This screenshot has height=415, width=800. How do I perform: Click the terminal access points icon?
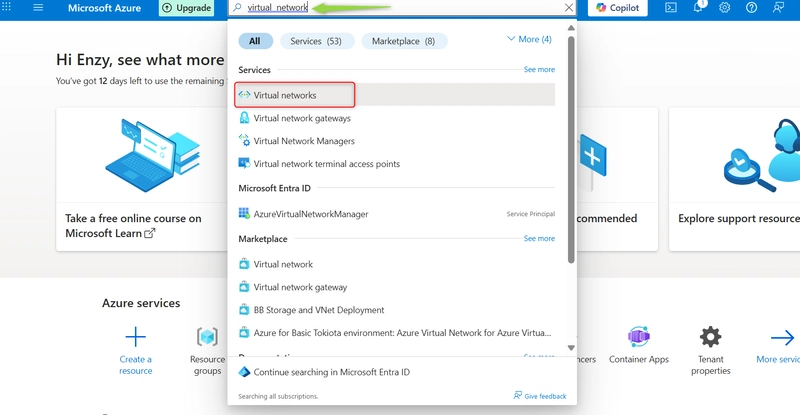pyautogui.click(x=244, y=163)
